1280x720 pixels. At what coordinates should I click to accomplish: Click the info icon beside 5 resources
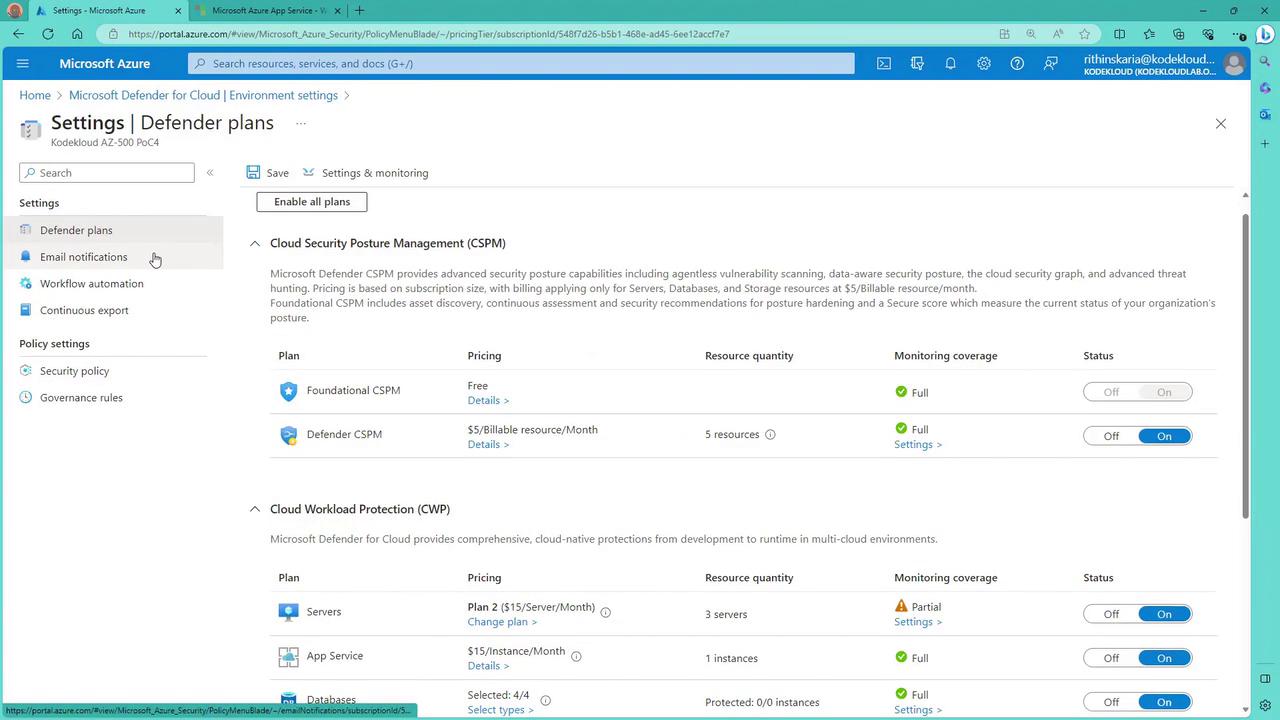[x=770, y=435]
